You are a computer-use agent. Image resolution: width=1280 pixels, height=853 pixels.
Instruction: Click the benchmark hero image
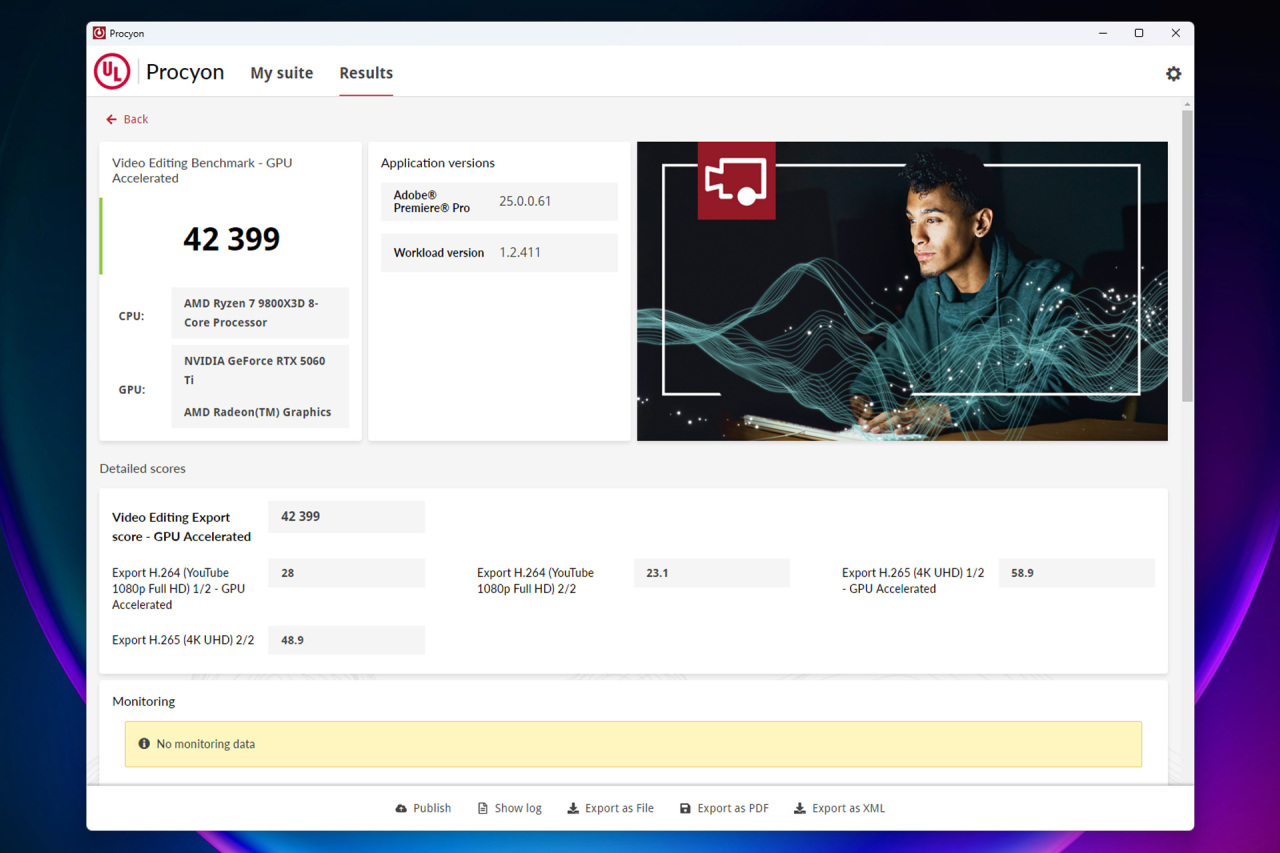click(902, 291)
